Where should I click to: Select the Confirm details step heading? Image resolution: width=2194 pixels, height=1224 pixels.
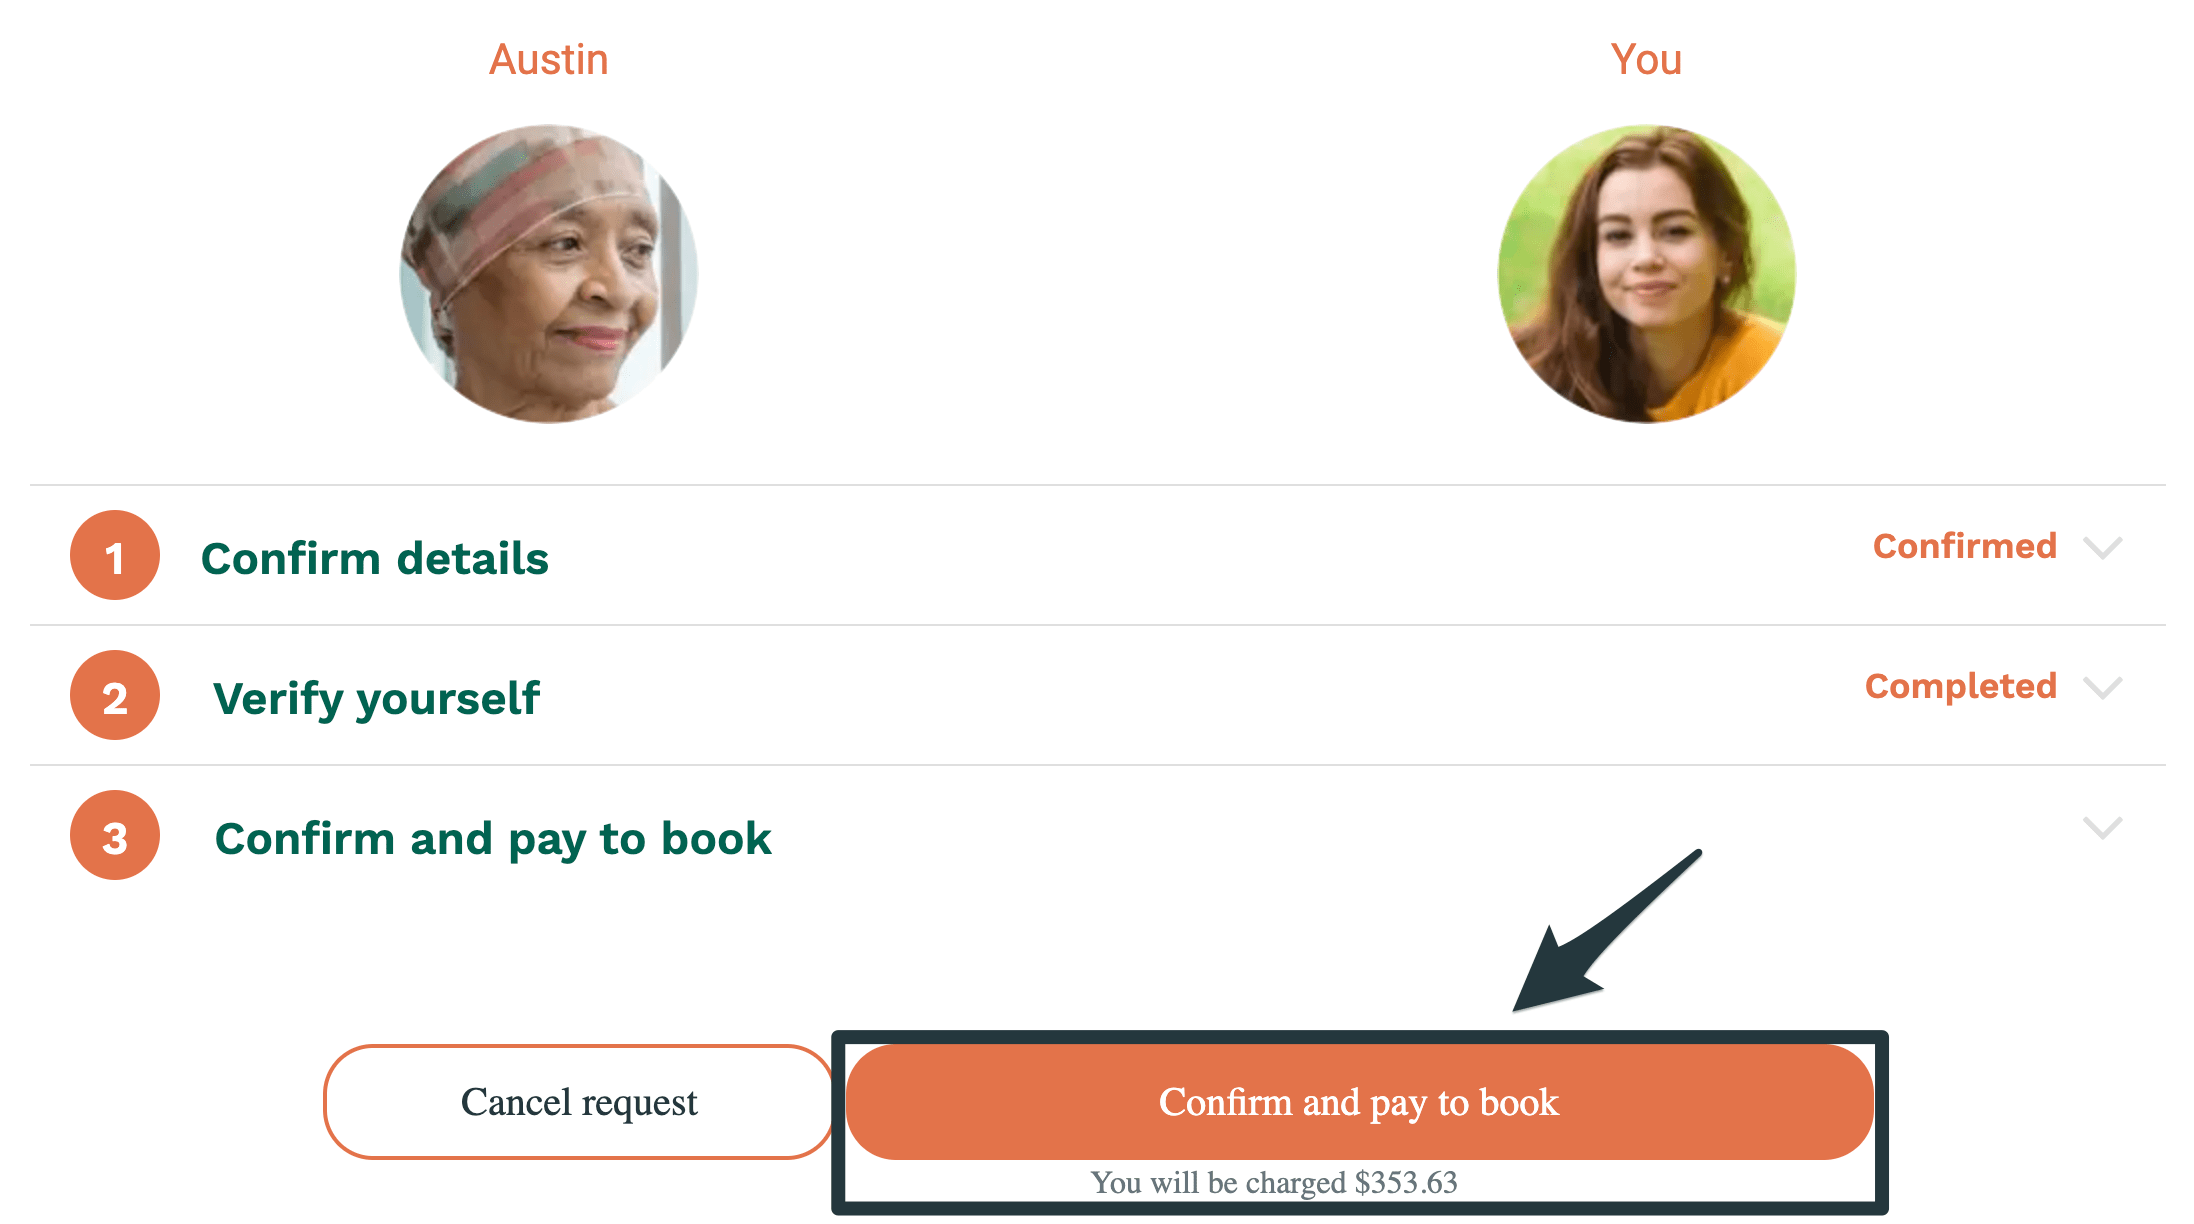[375, 558]
